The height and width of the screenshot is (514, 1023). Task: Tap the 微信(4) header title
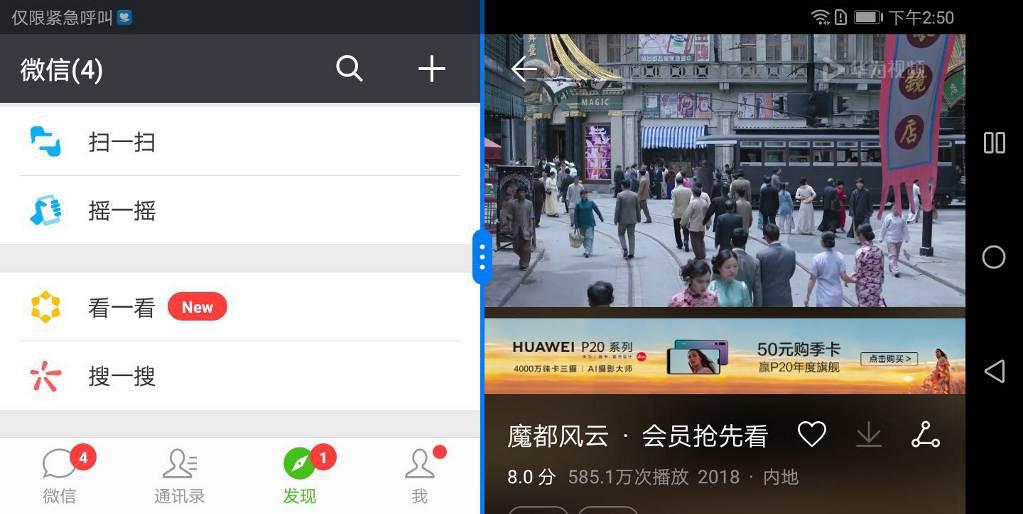click(x=61, y=70)
